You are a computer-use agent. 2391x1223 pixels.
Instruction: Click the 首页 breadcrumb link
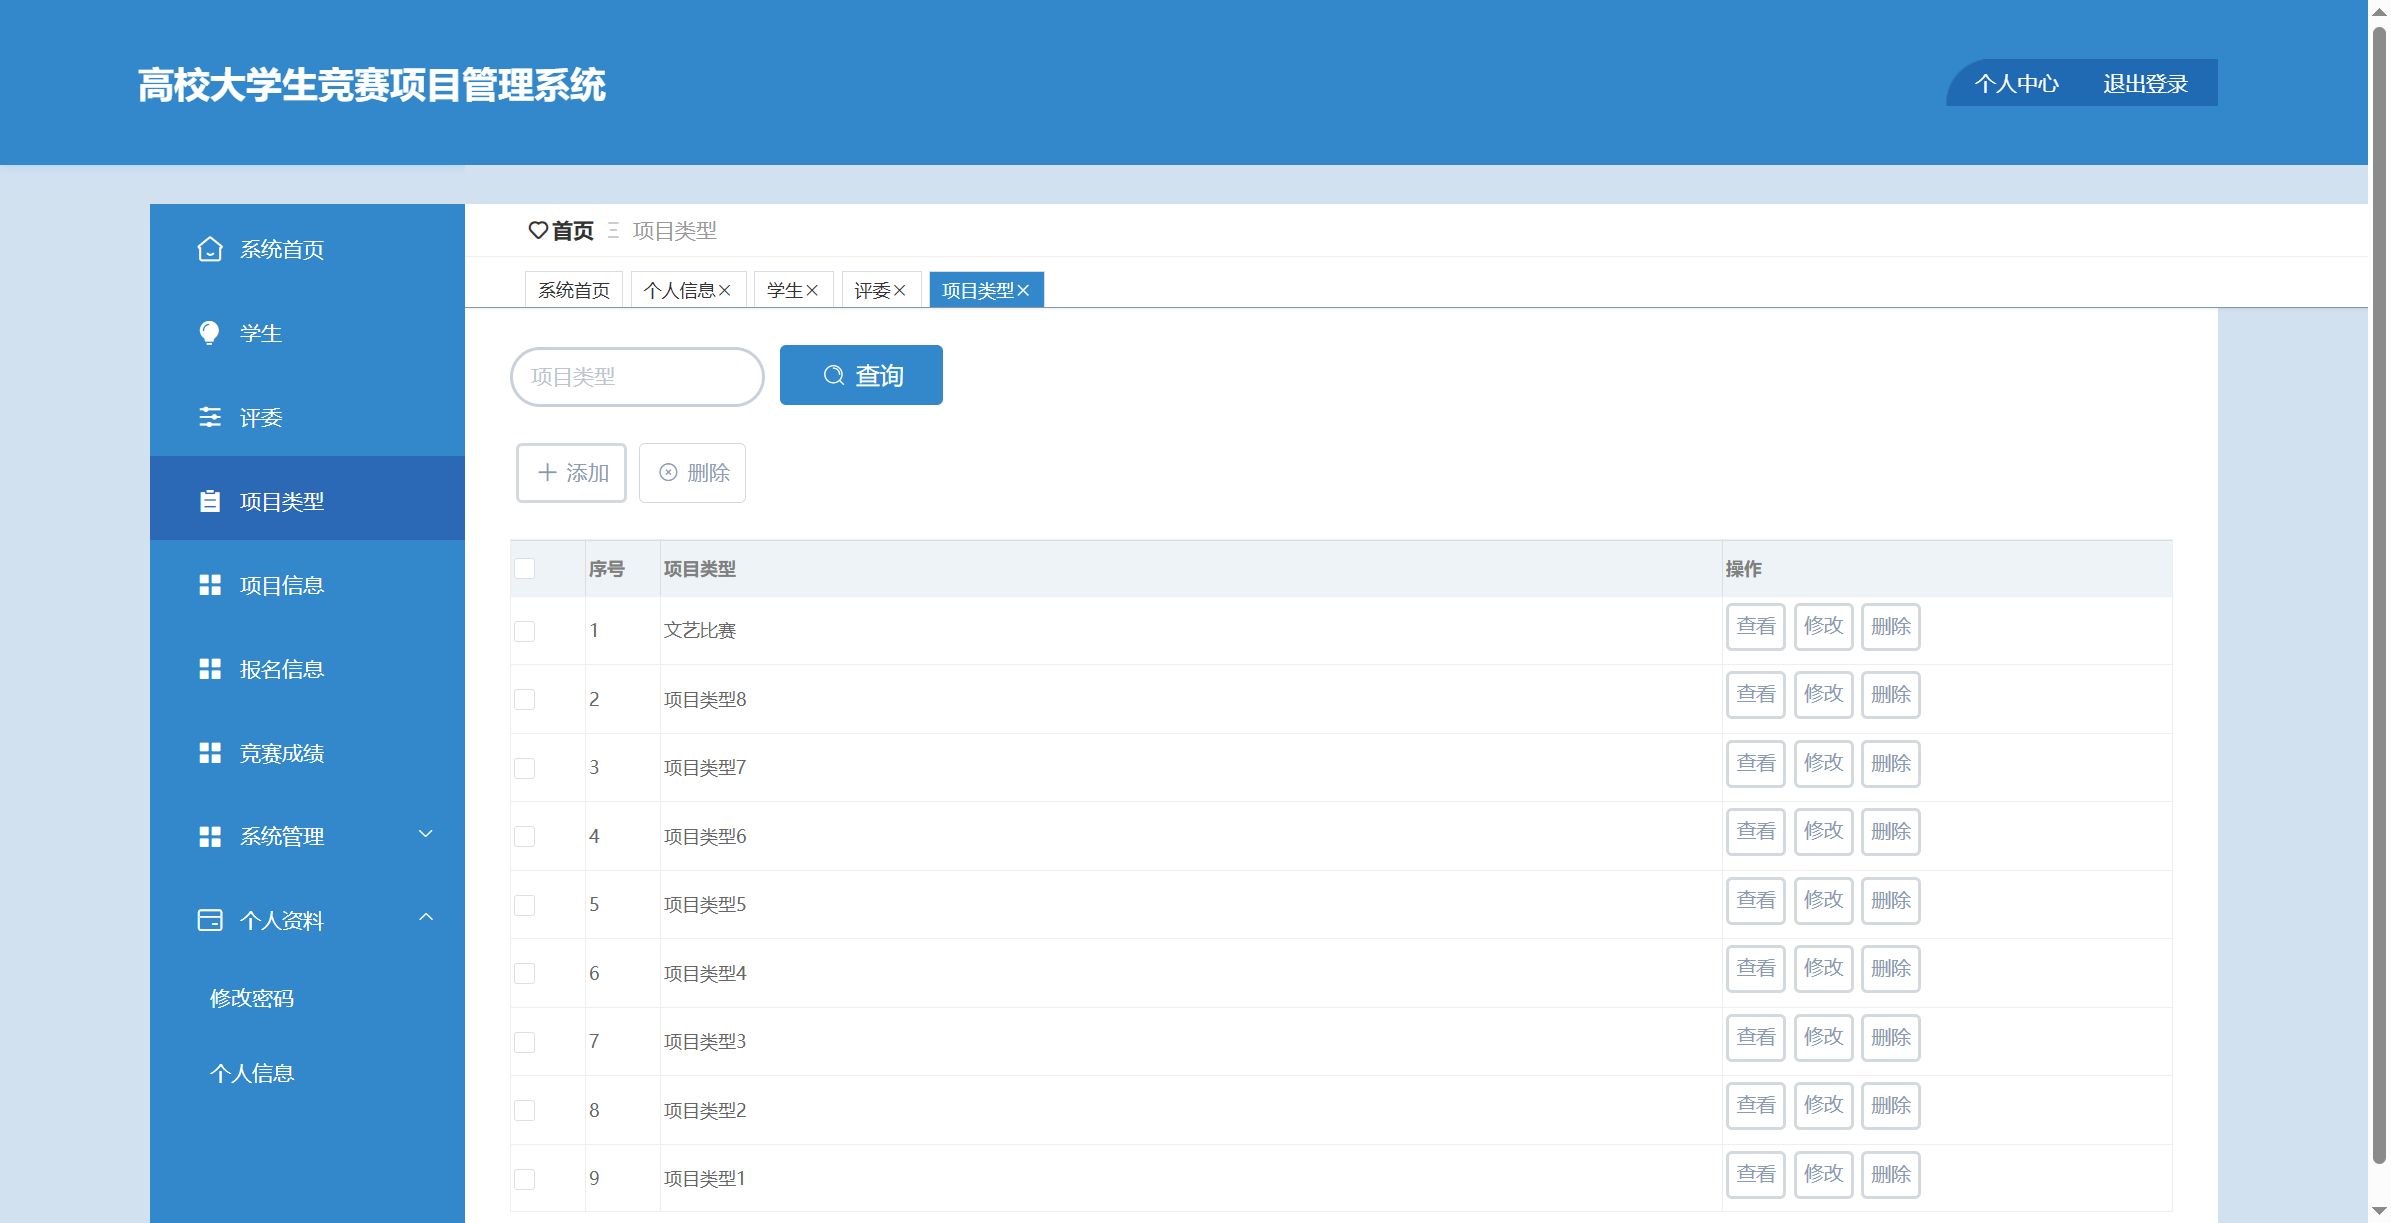(x=572, y=231)
